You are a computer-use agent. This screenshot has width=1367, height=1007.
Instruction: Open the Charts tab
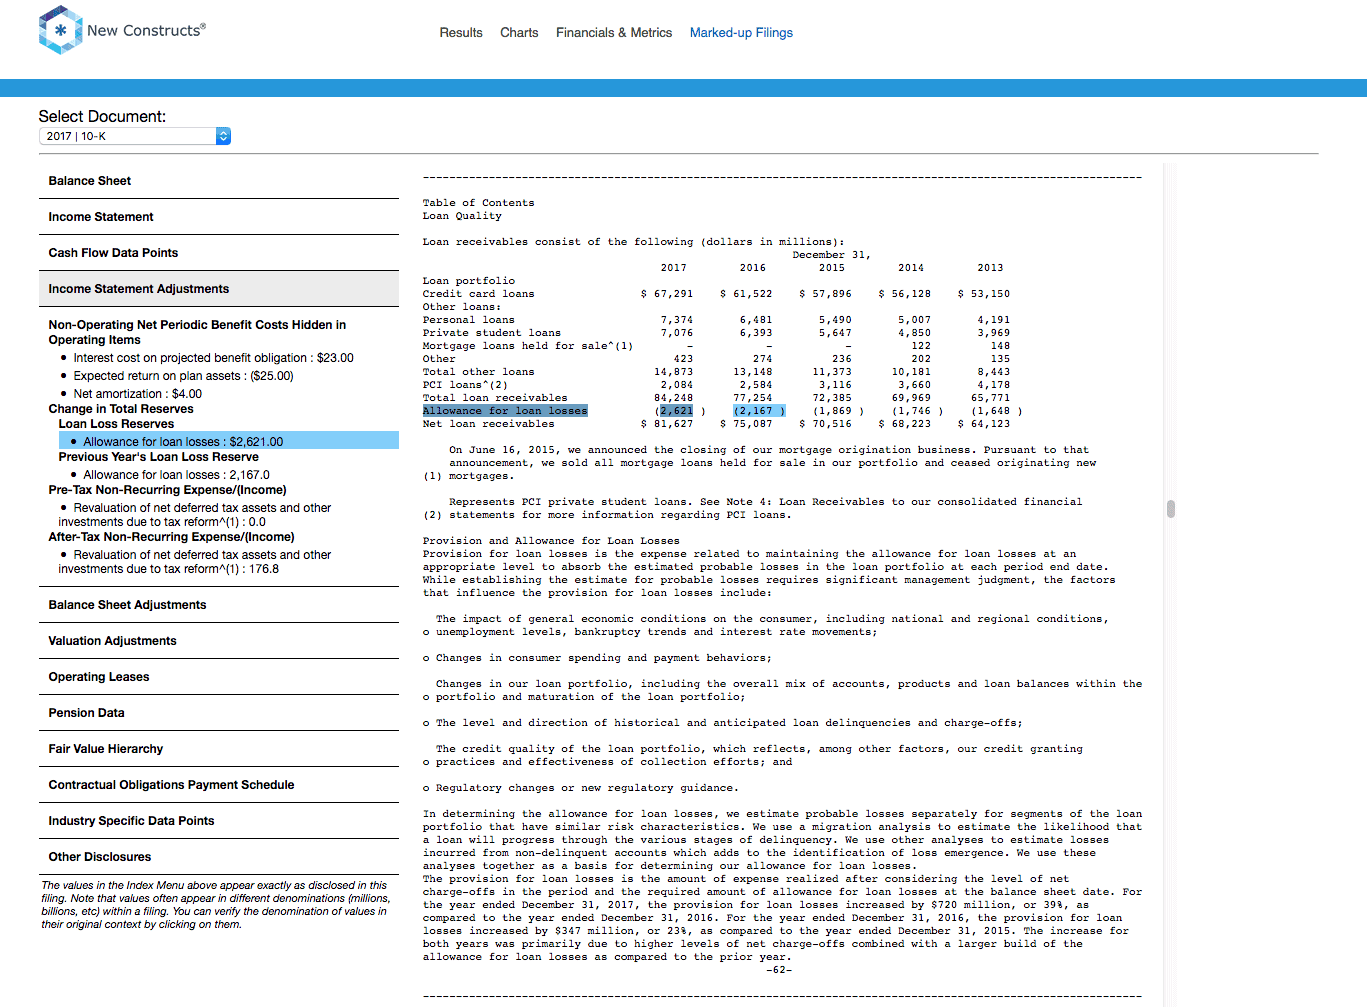(519, 33)
